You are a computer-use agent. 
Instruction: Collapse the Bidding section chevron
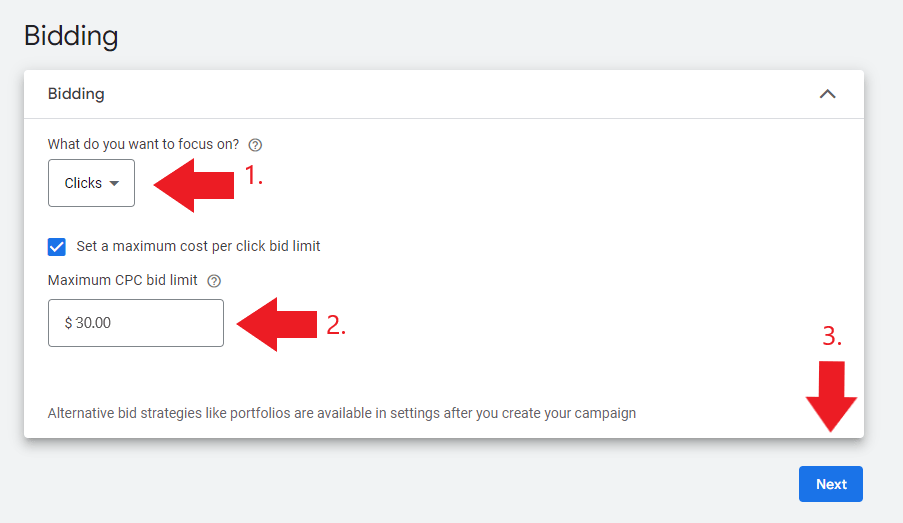point(827,94)
